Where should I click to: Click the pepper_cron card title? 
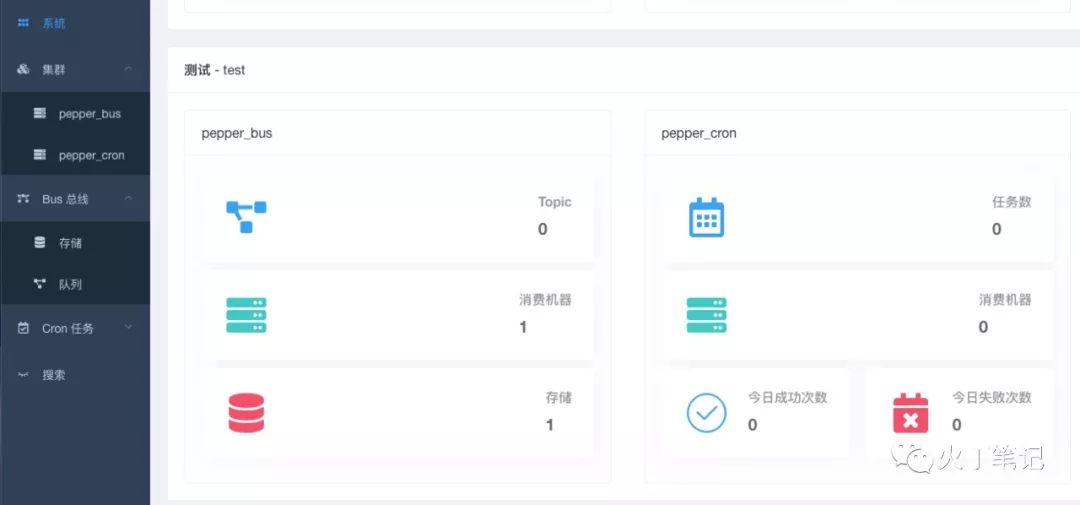(x=698, y=134)
